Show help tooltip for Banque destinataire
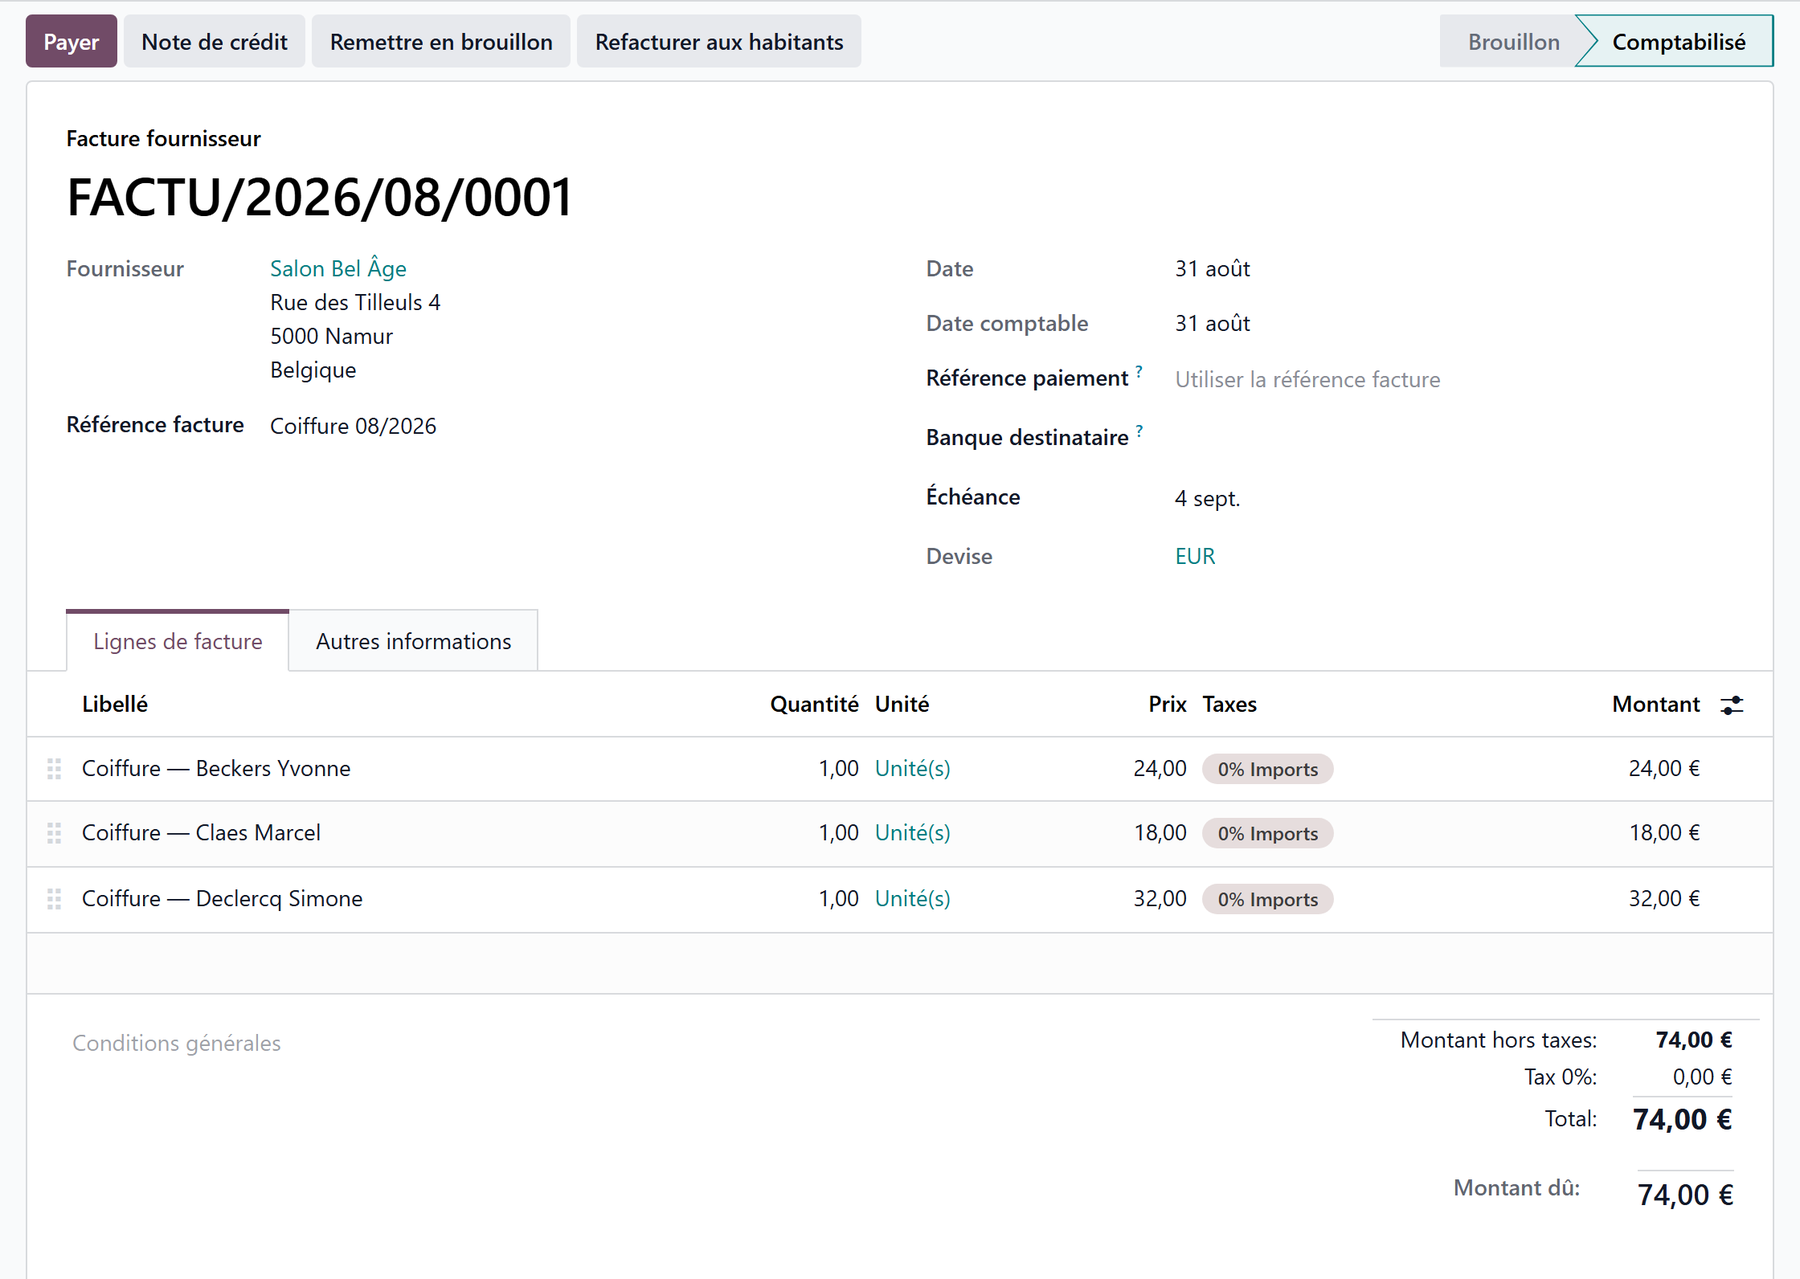This screenshot has width=1800, height=1279. pos(1139,430)
